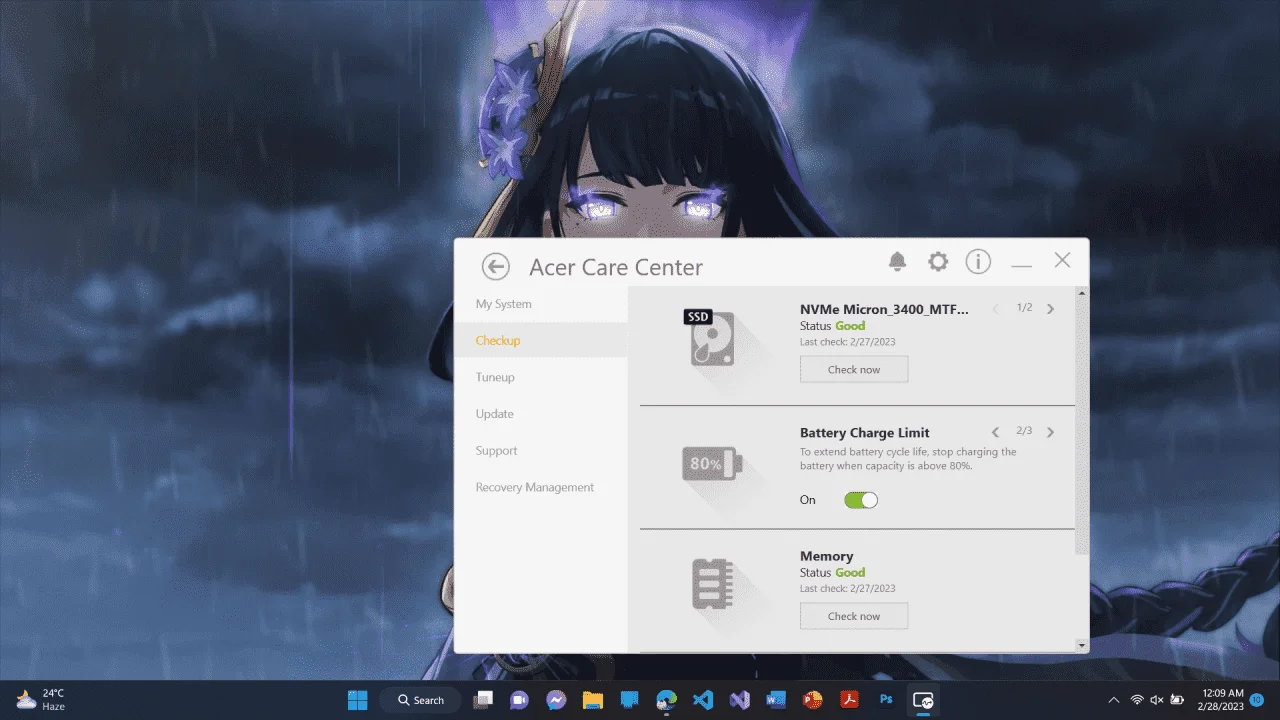The width and height of the screenshot is (1280, 720).
Task: Go to the Update section
Action: pyautogui.click(x=541, y=414)
